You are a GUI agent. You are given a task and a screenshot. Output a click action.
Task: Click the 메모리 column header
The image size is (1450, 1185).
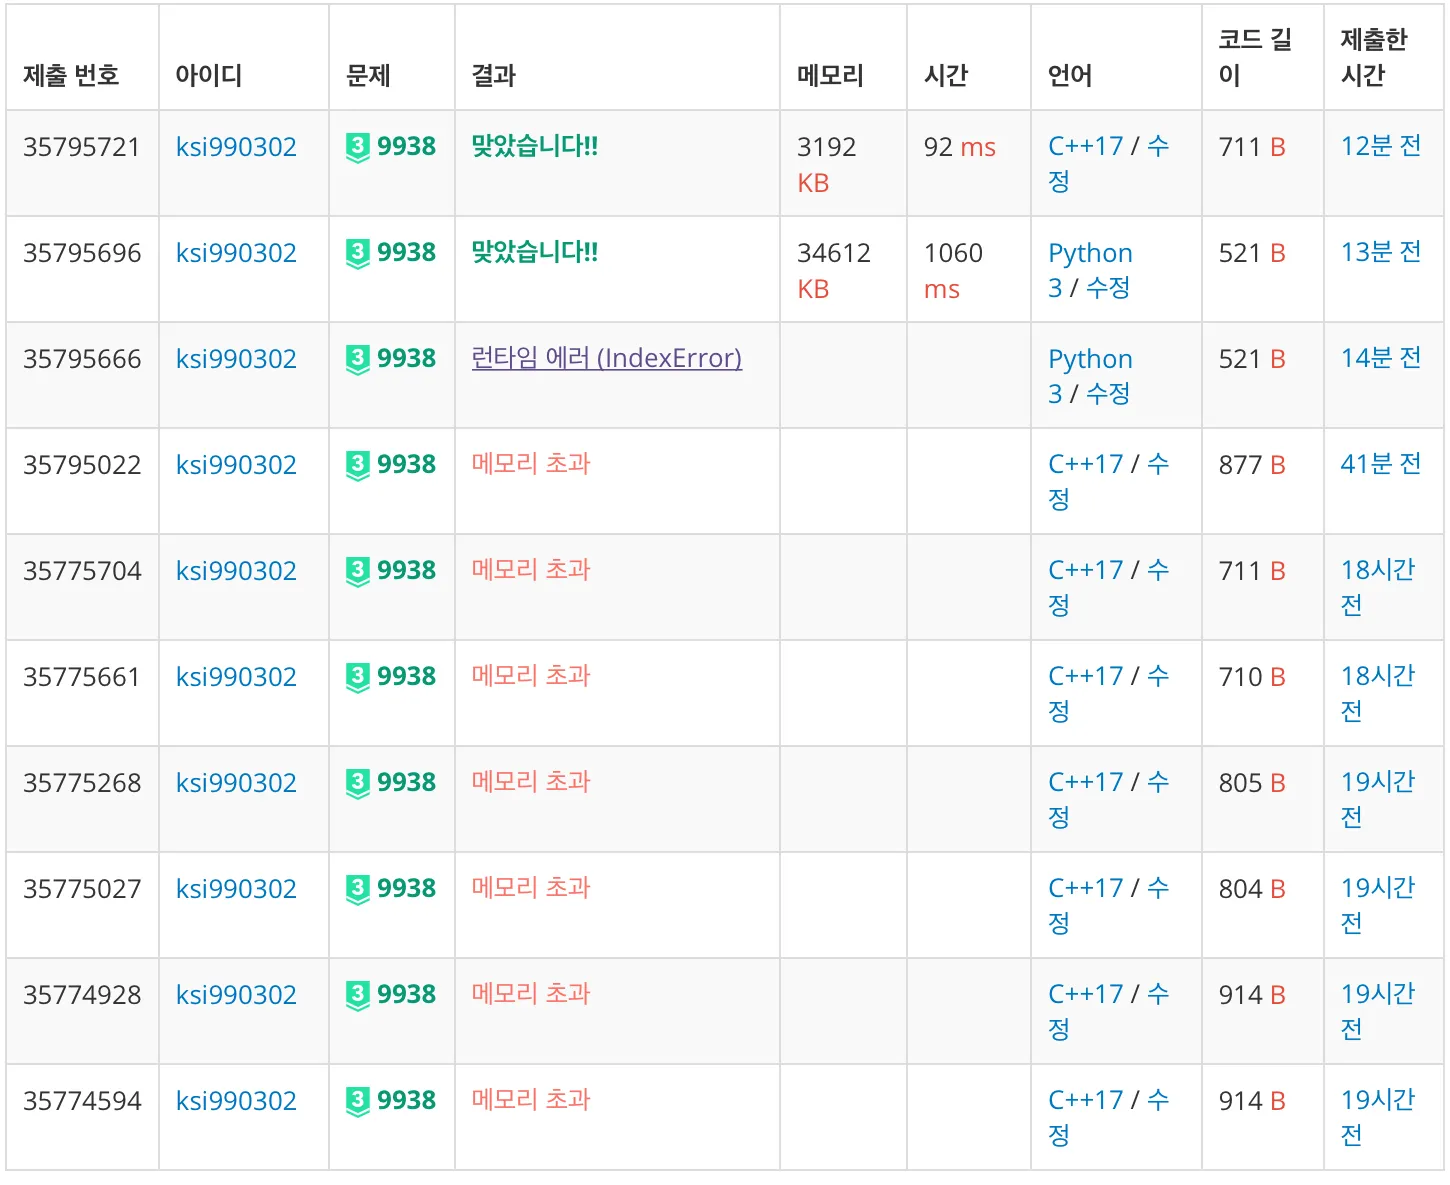coord(830,75)
